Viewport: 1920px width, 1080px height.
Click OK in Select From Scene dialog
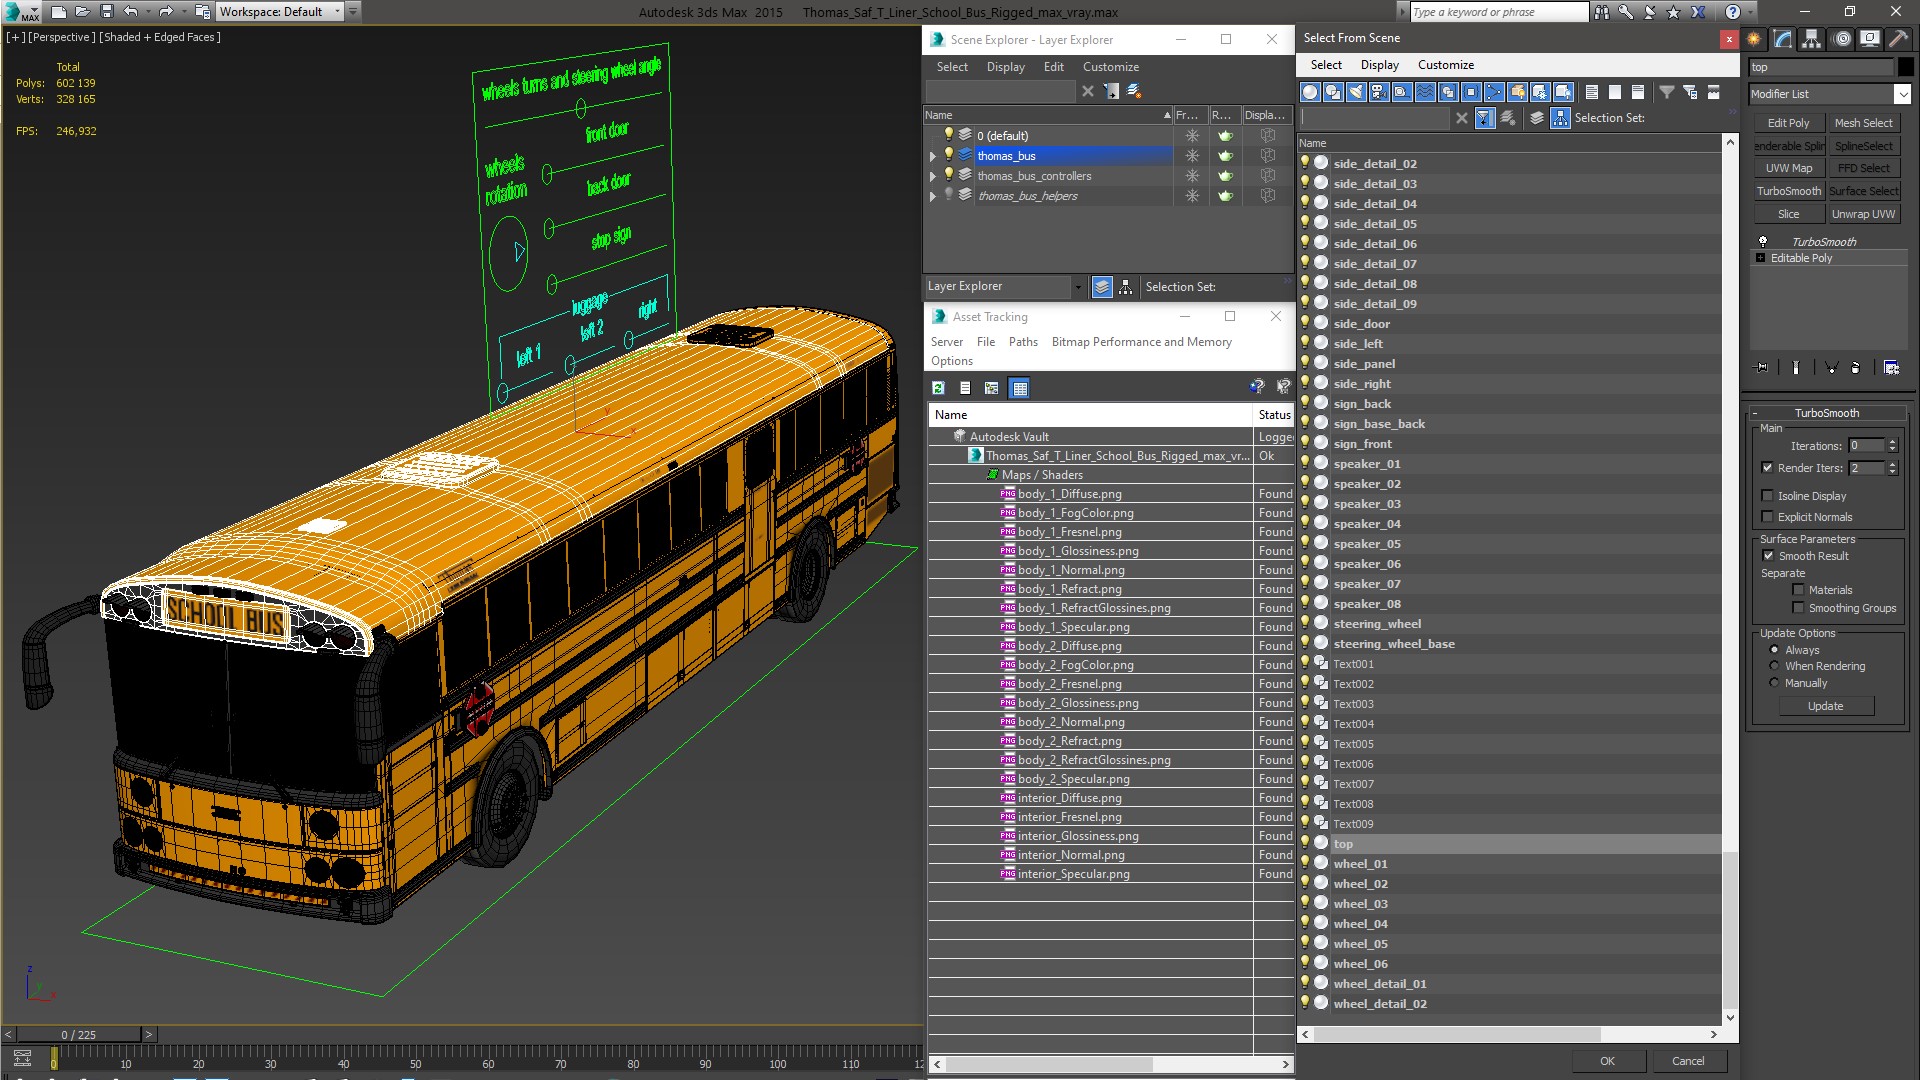coord(1607,1061)
